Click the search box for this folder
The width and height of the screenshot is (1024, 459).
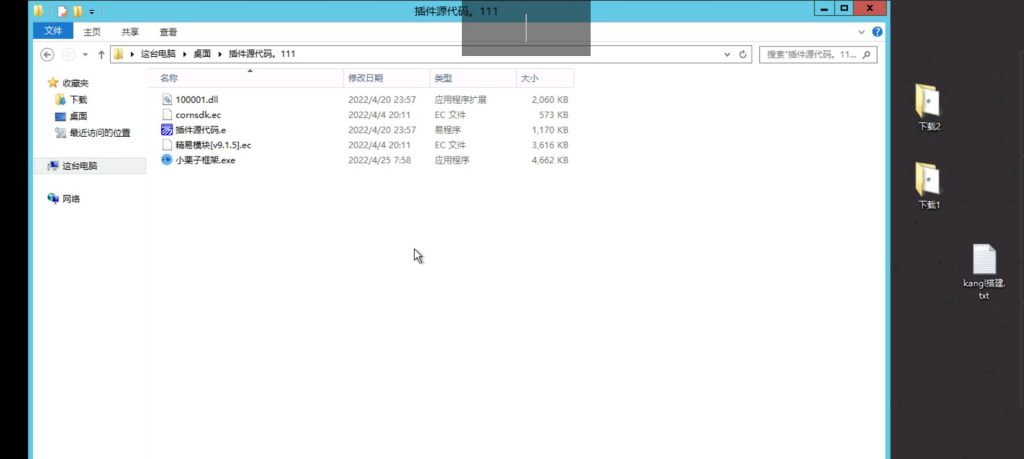(x=815, y=54)
